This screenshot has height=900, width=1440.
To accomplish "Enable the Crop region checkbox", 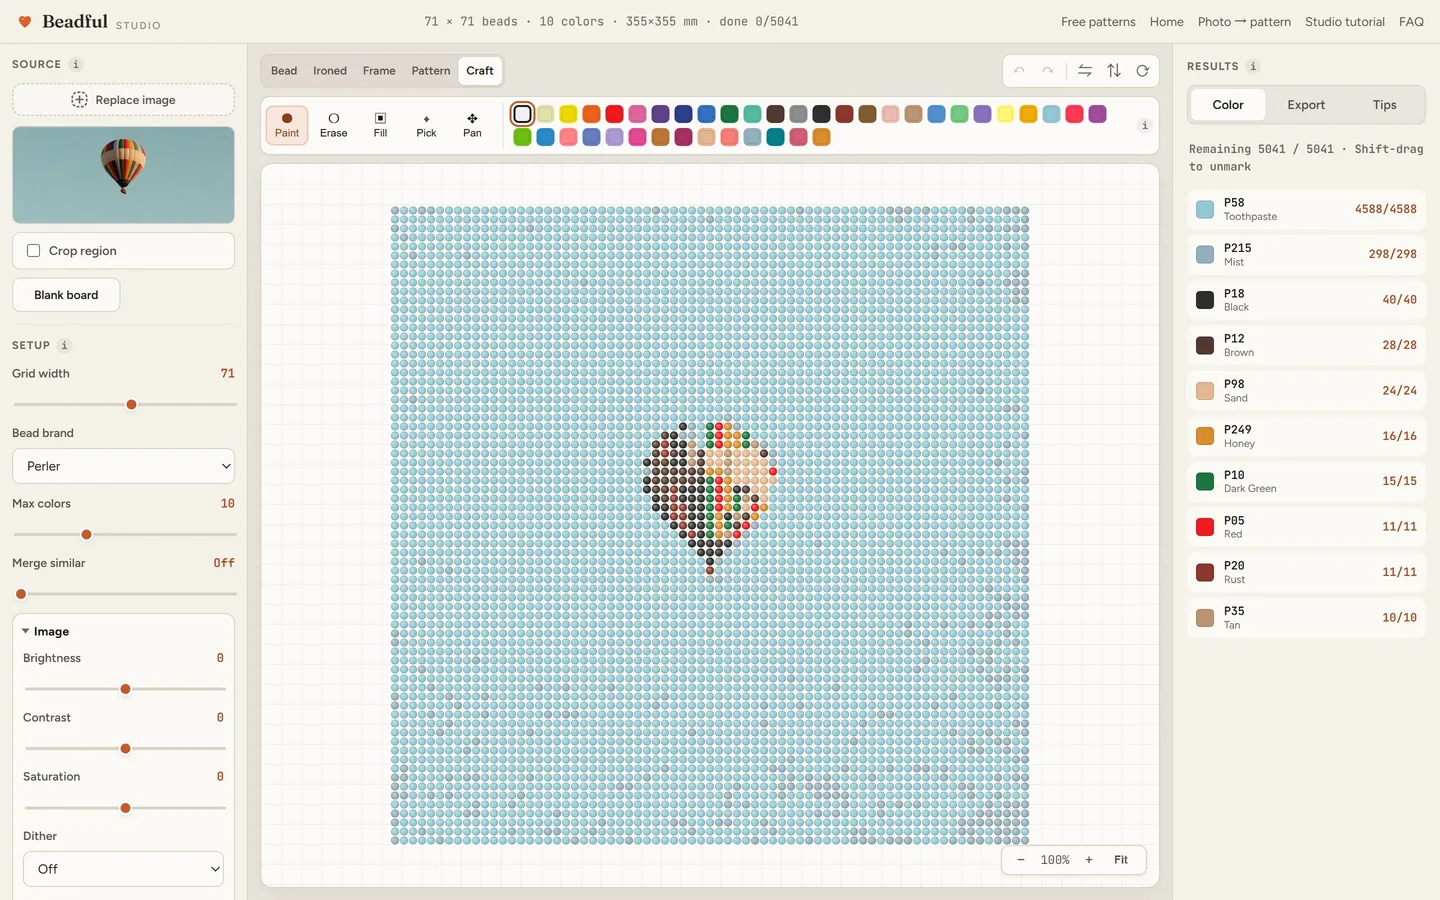I will click(x=34, y=251).
